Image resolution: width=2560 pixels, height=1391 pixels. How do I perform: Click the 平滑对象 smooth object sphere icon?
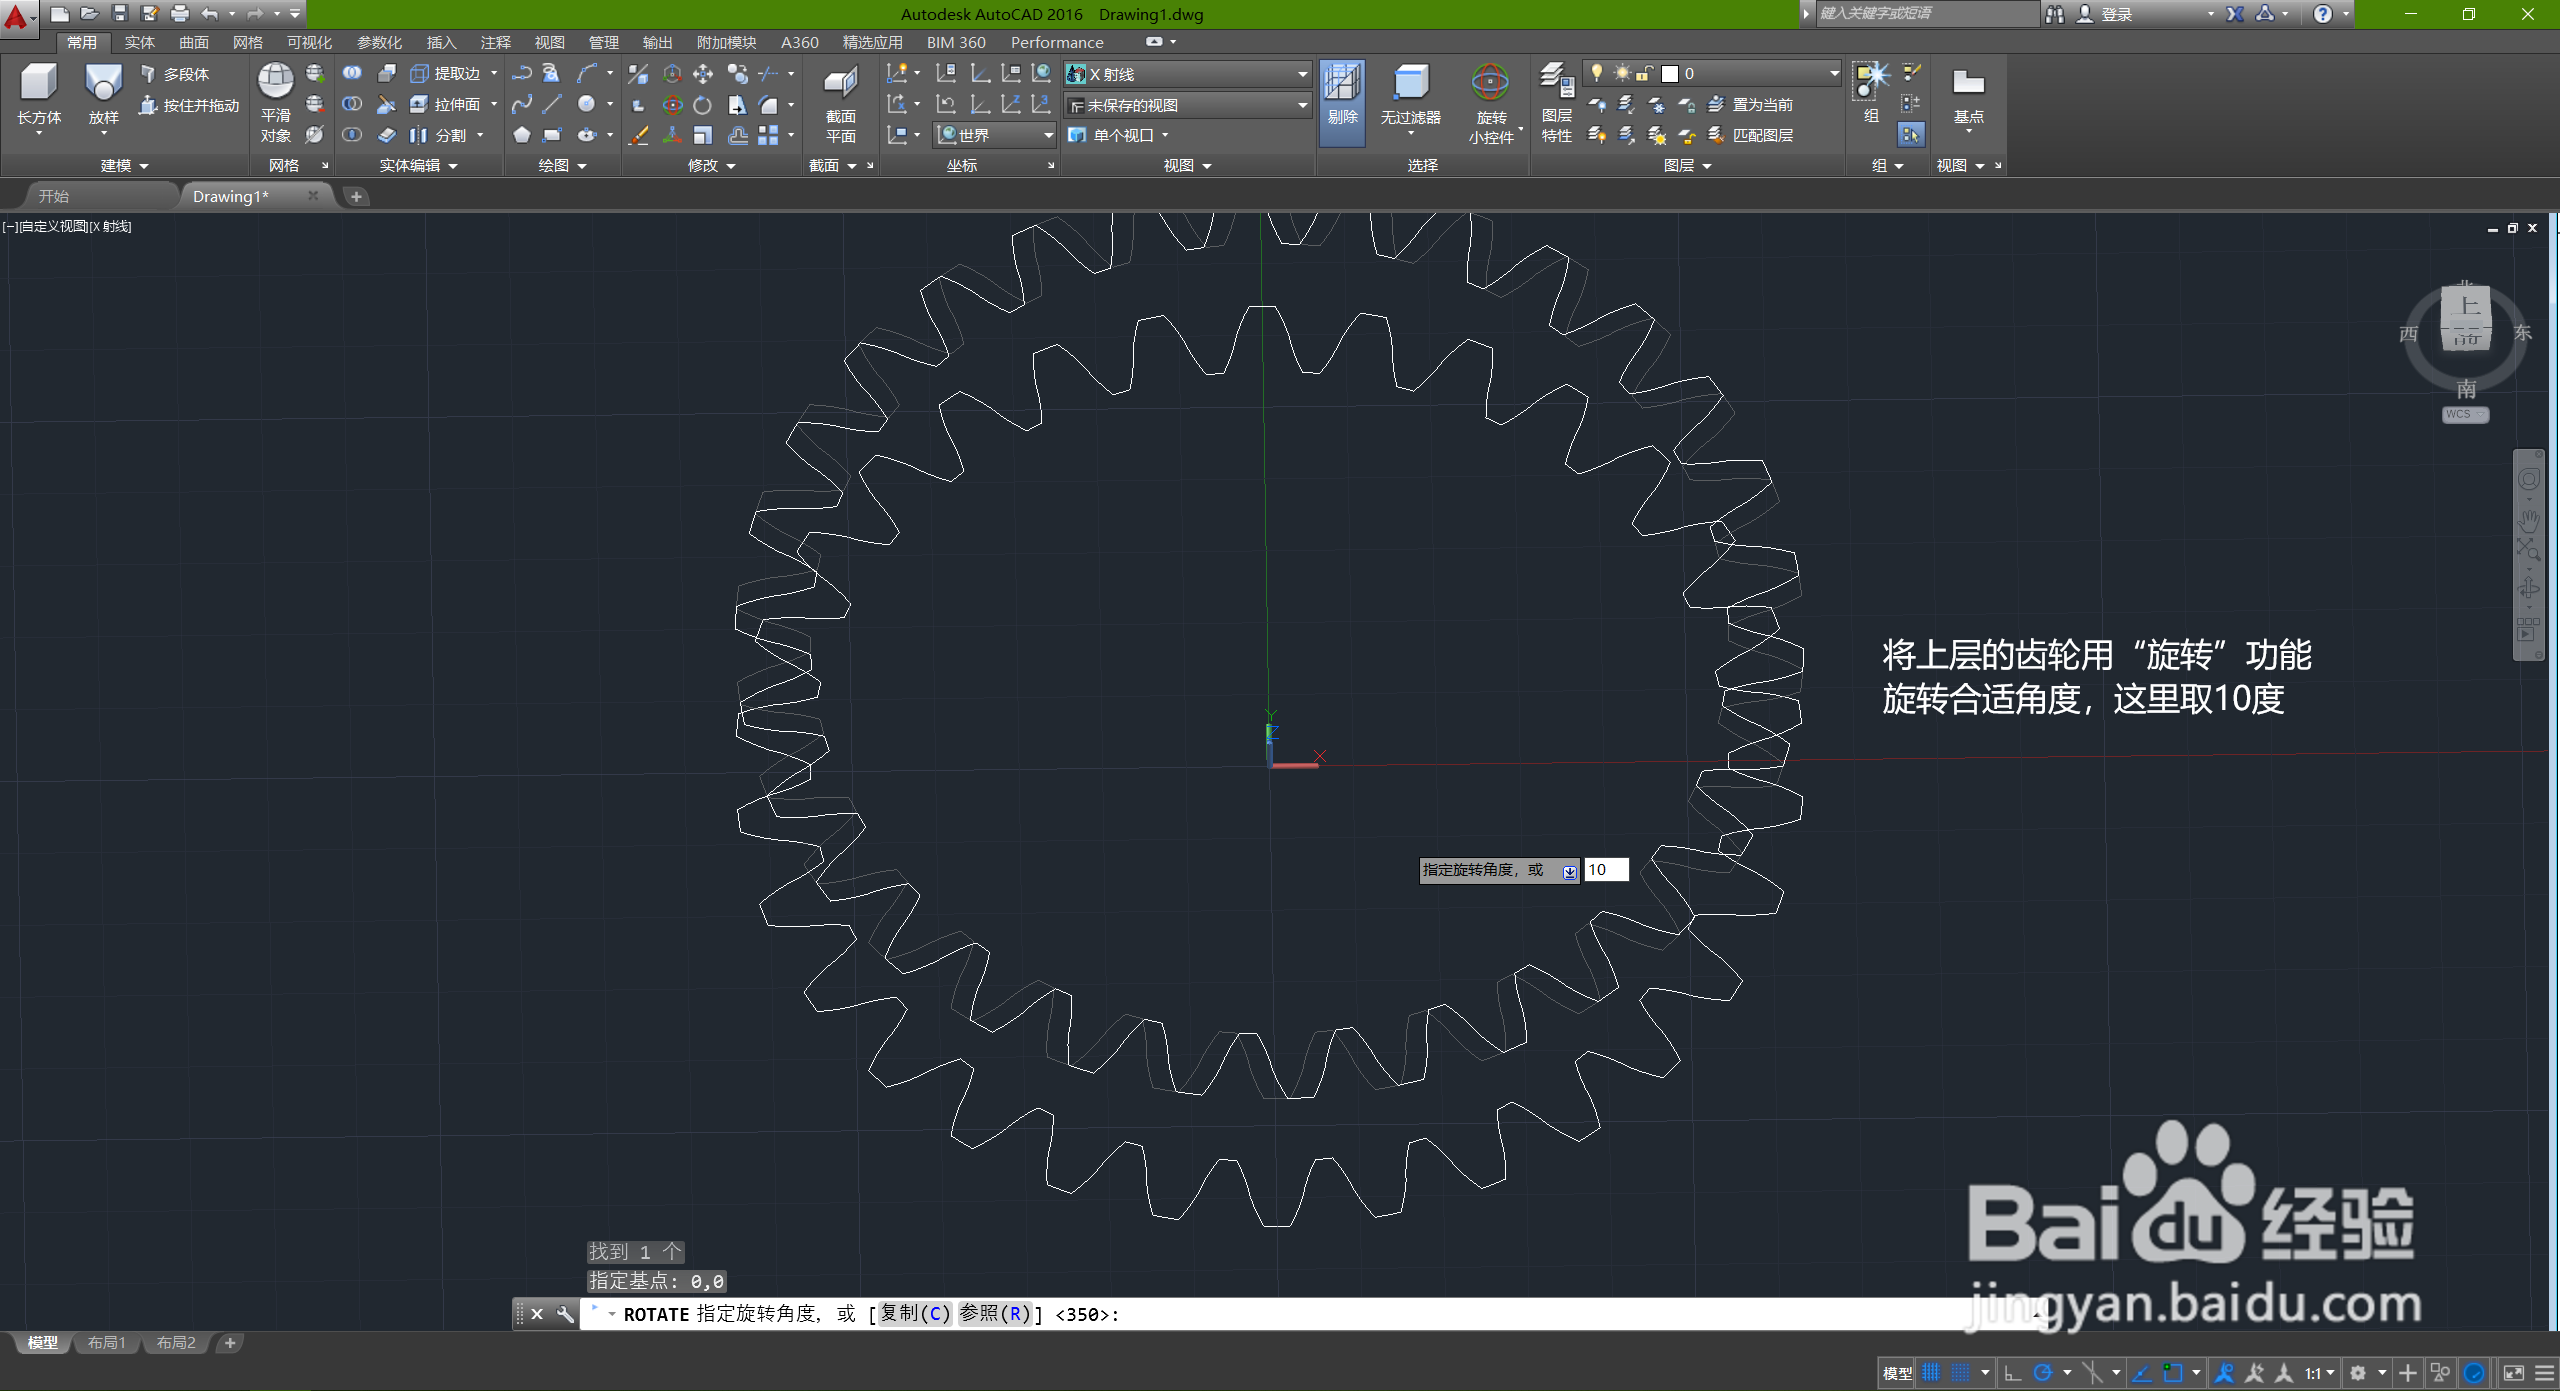click(x=275, y=82)
